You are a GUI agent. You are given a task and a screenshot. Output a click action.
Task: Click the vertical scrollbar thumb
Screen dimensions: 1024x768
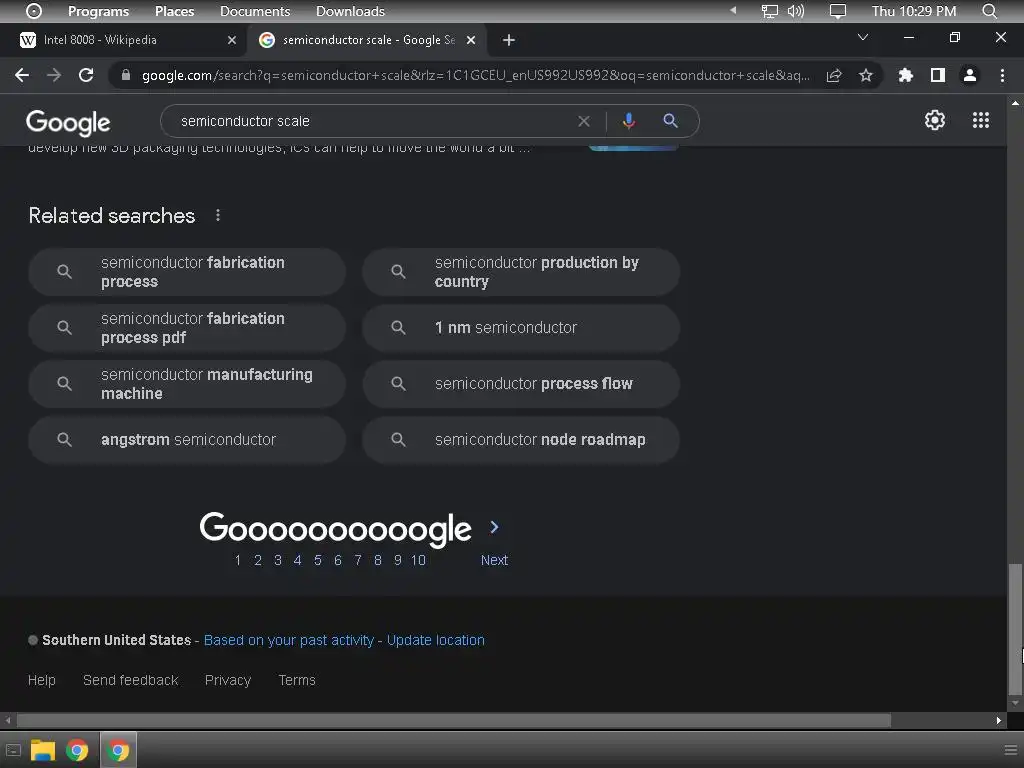click(x=1015, y=630)
